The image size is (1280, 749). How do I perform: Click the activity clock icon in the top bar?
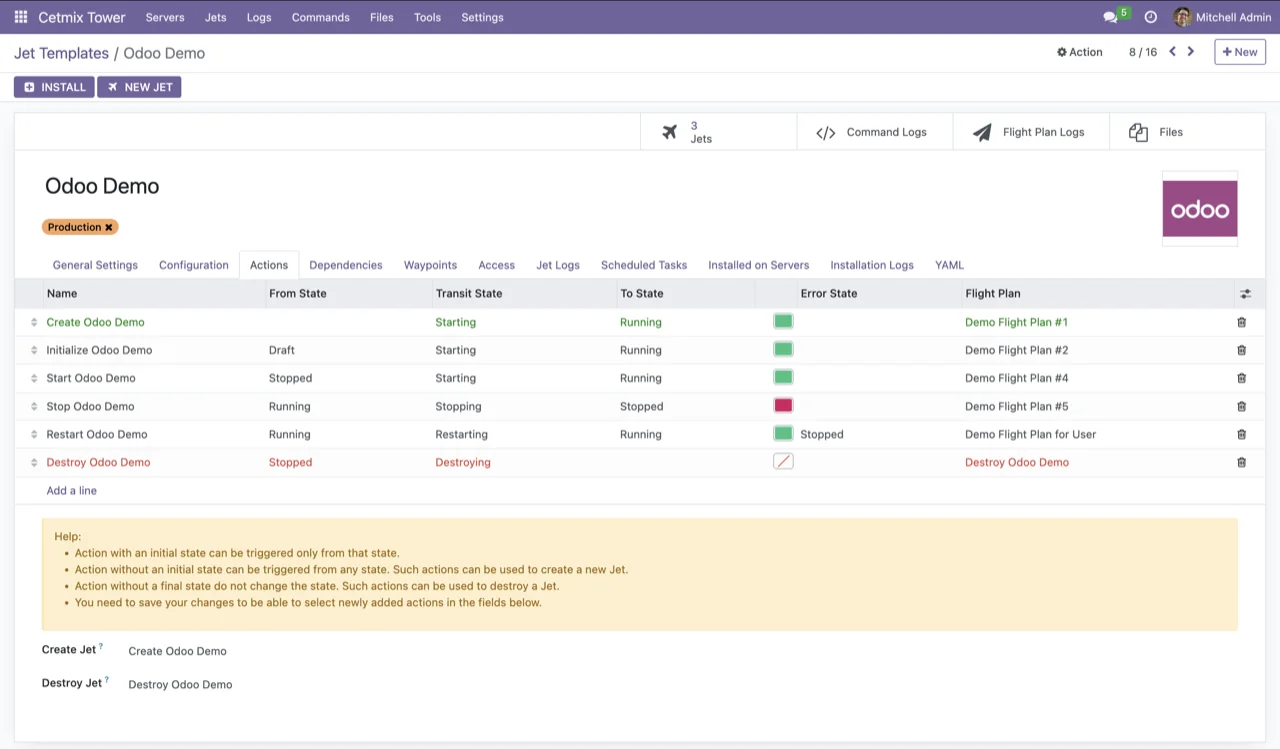(x=1150, y=17)
